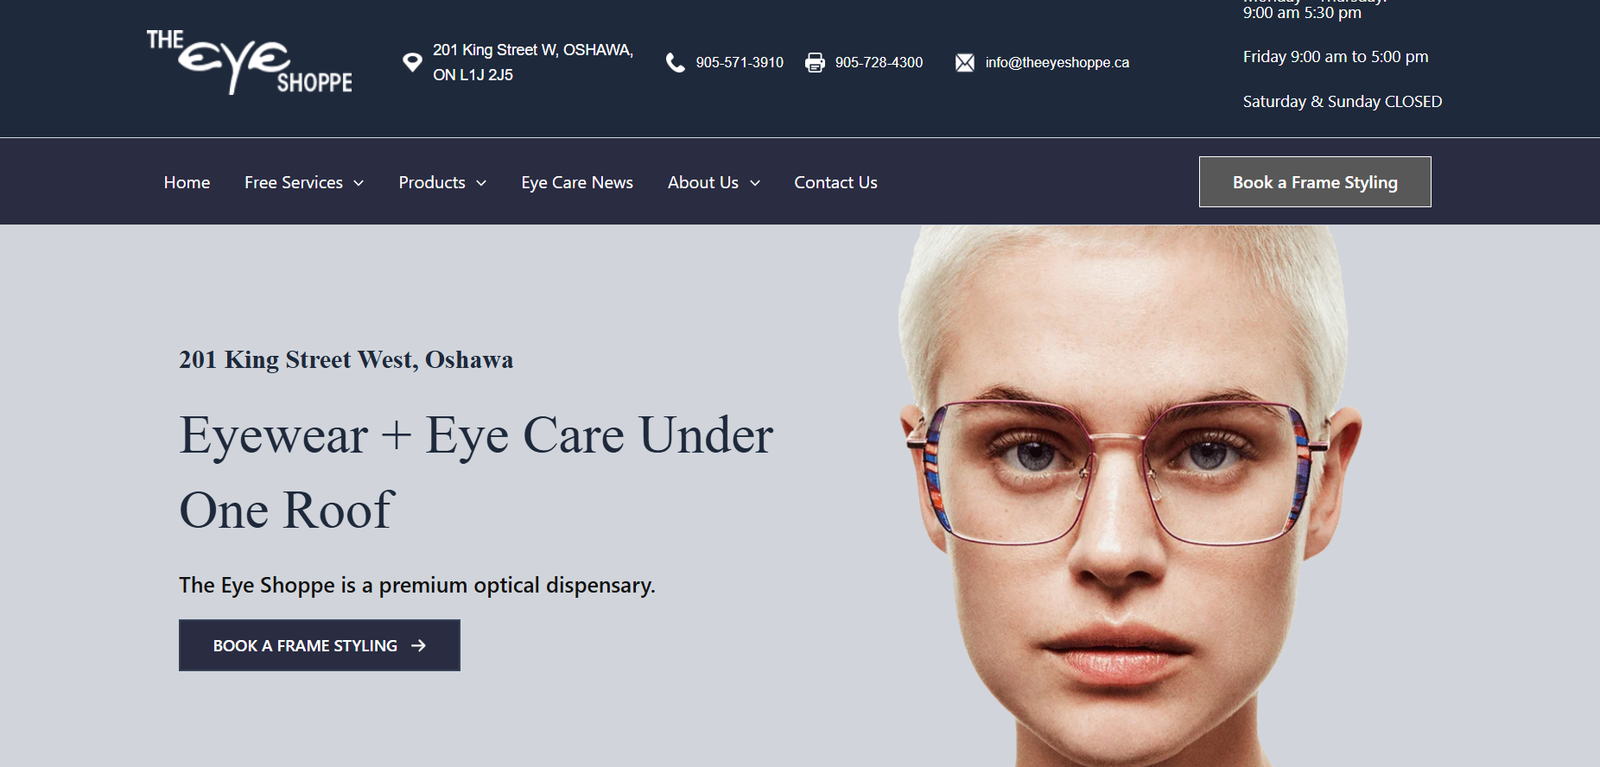Open Eye Care News page

point(577,182)
